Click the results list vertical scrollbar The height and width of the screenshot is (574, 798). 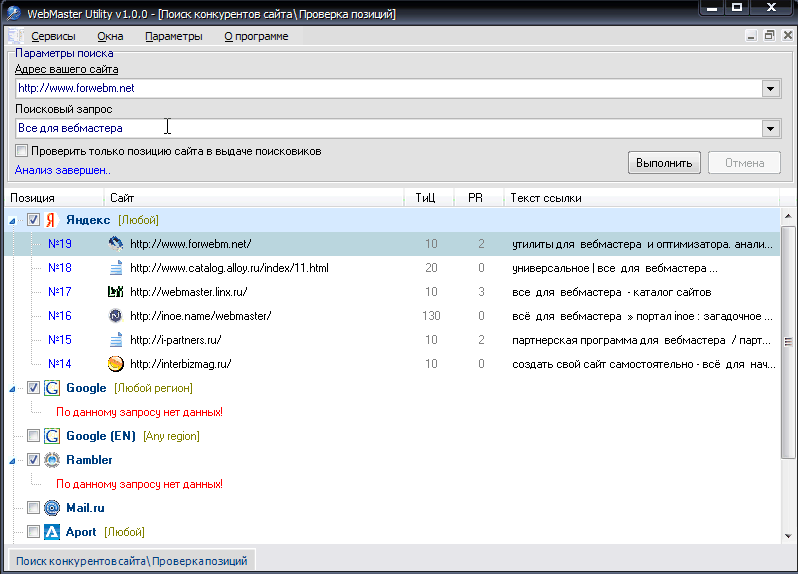788,341
